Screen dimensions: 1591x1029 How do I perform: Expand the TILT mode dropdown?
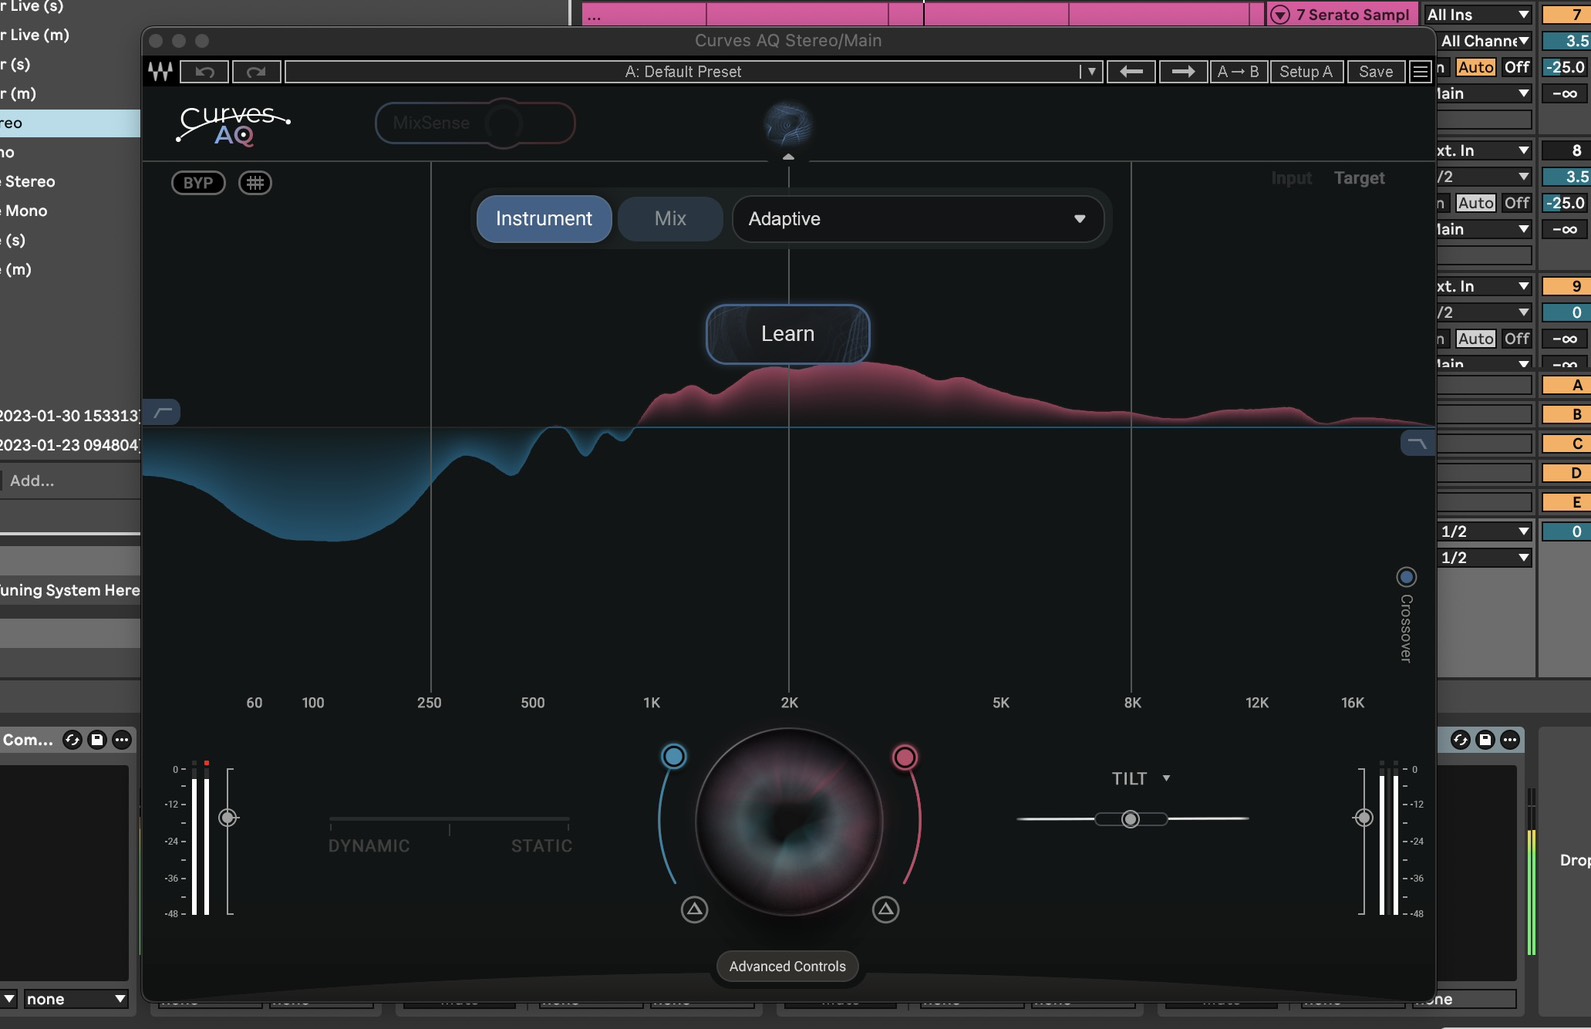tap(1165, 778)
